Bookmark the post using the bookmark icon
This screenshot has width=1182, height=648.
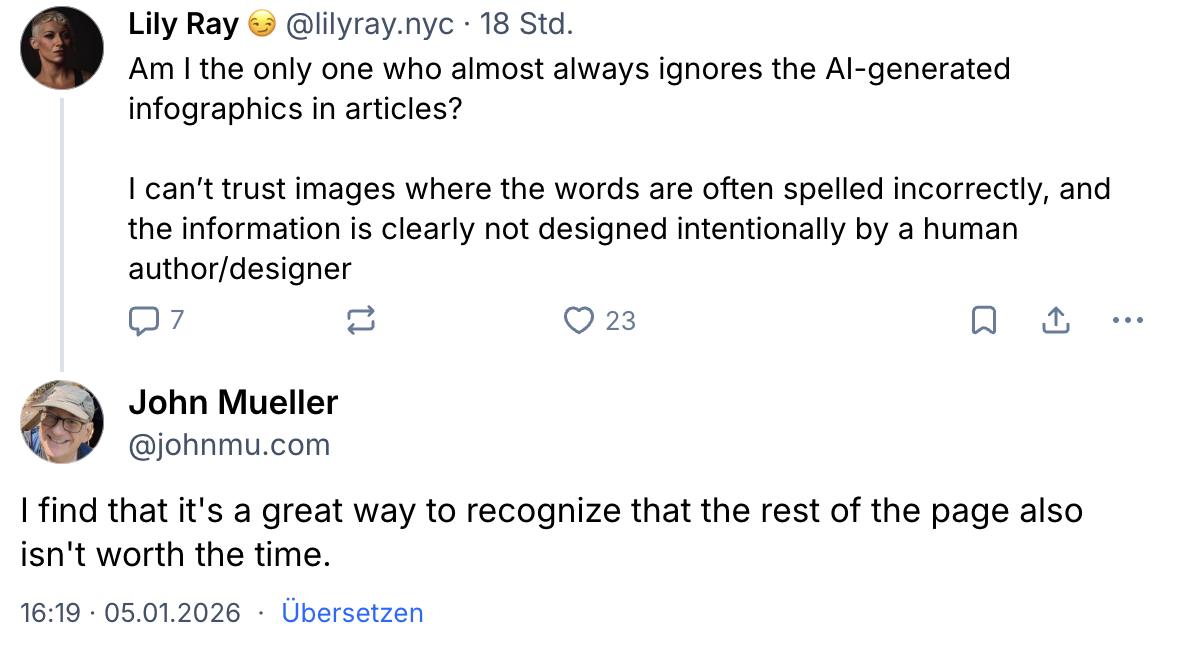[984, 320]
